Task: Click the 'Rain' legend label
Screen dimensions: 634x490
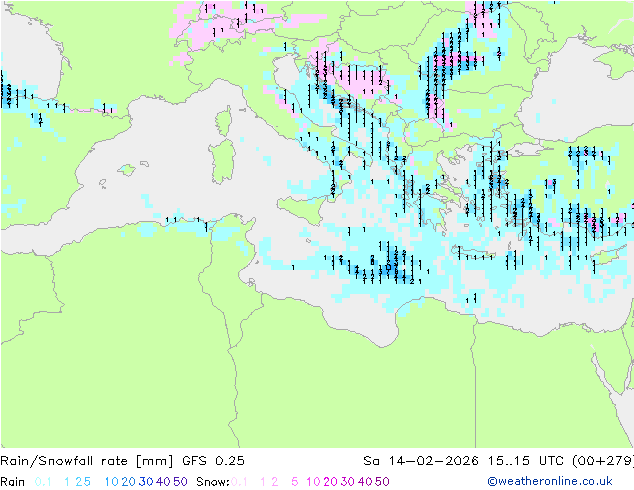Action: click(13, 482)
